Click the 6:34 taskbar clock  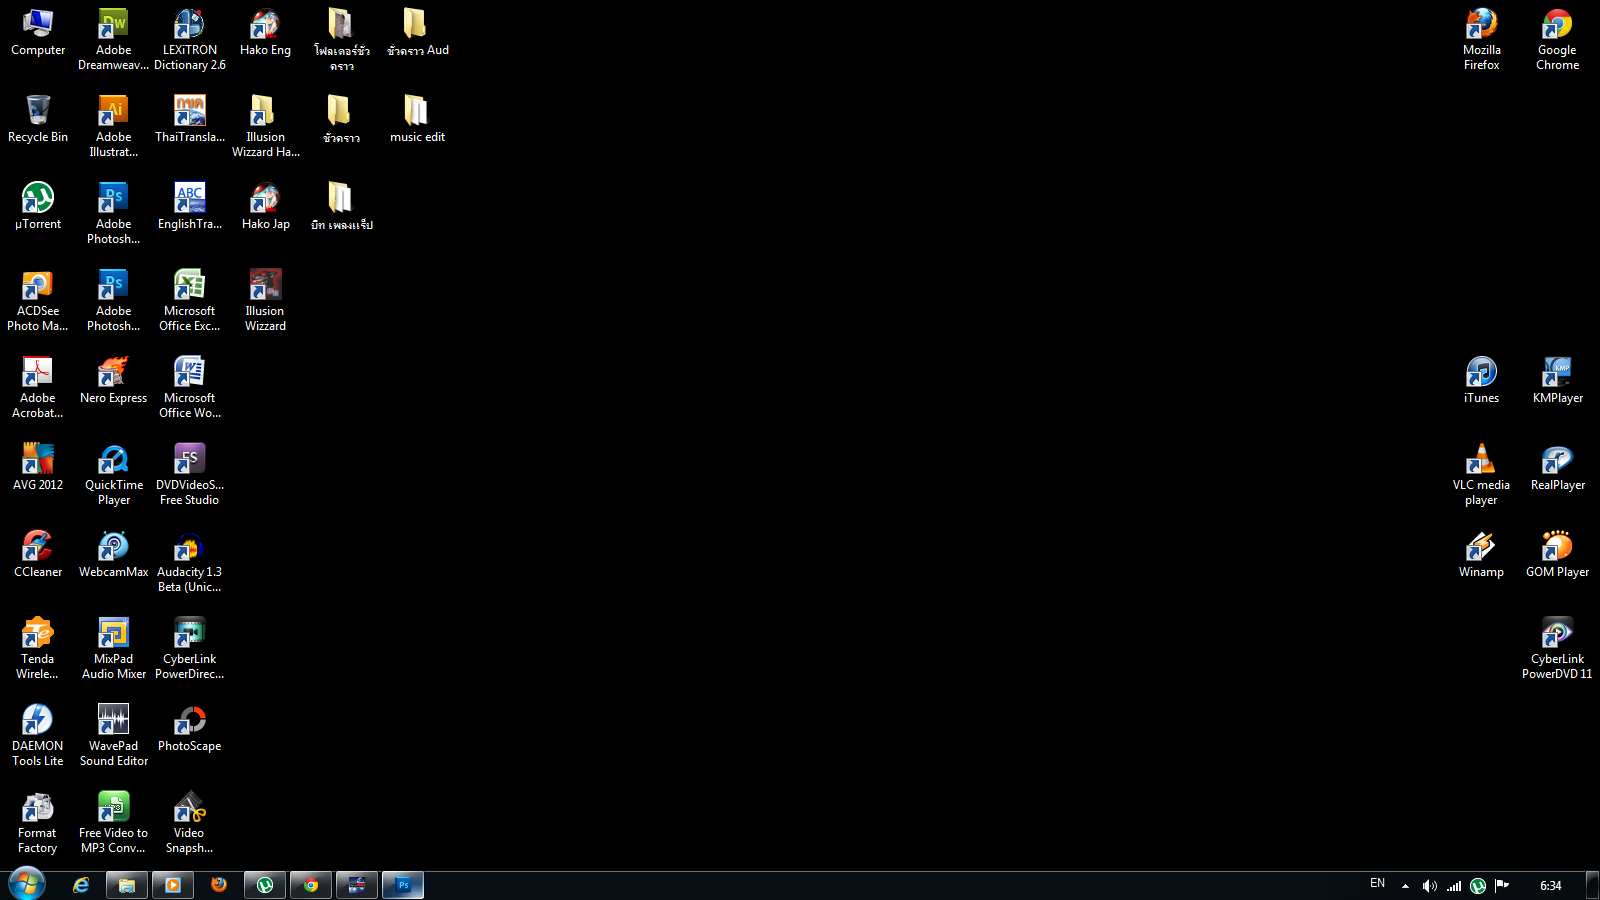coord(1551,886)
